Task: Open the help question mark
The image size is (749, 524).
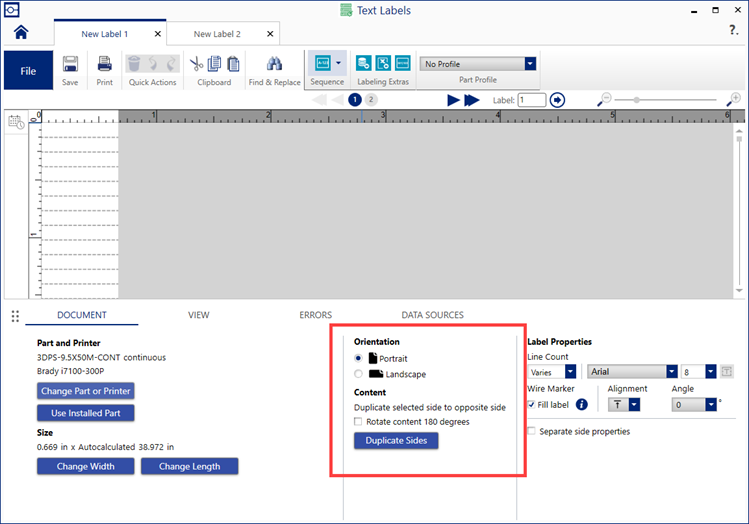Action: 734,31
